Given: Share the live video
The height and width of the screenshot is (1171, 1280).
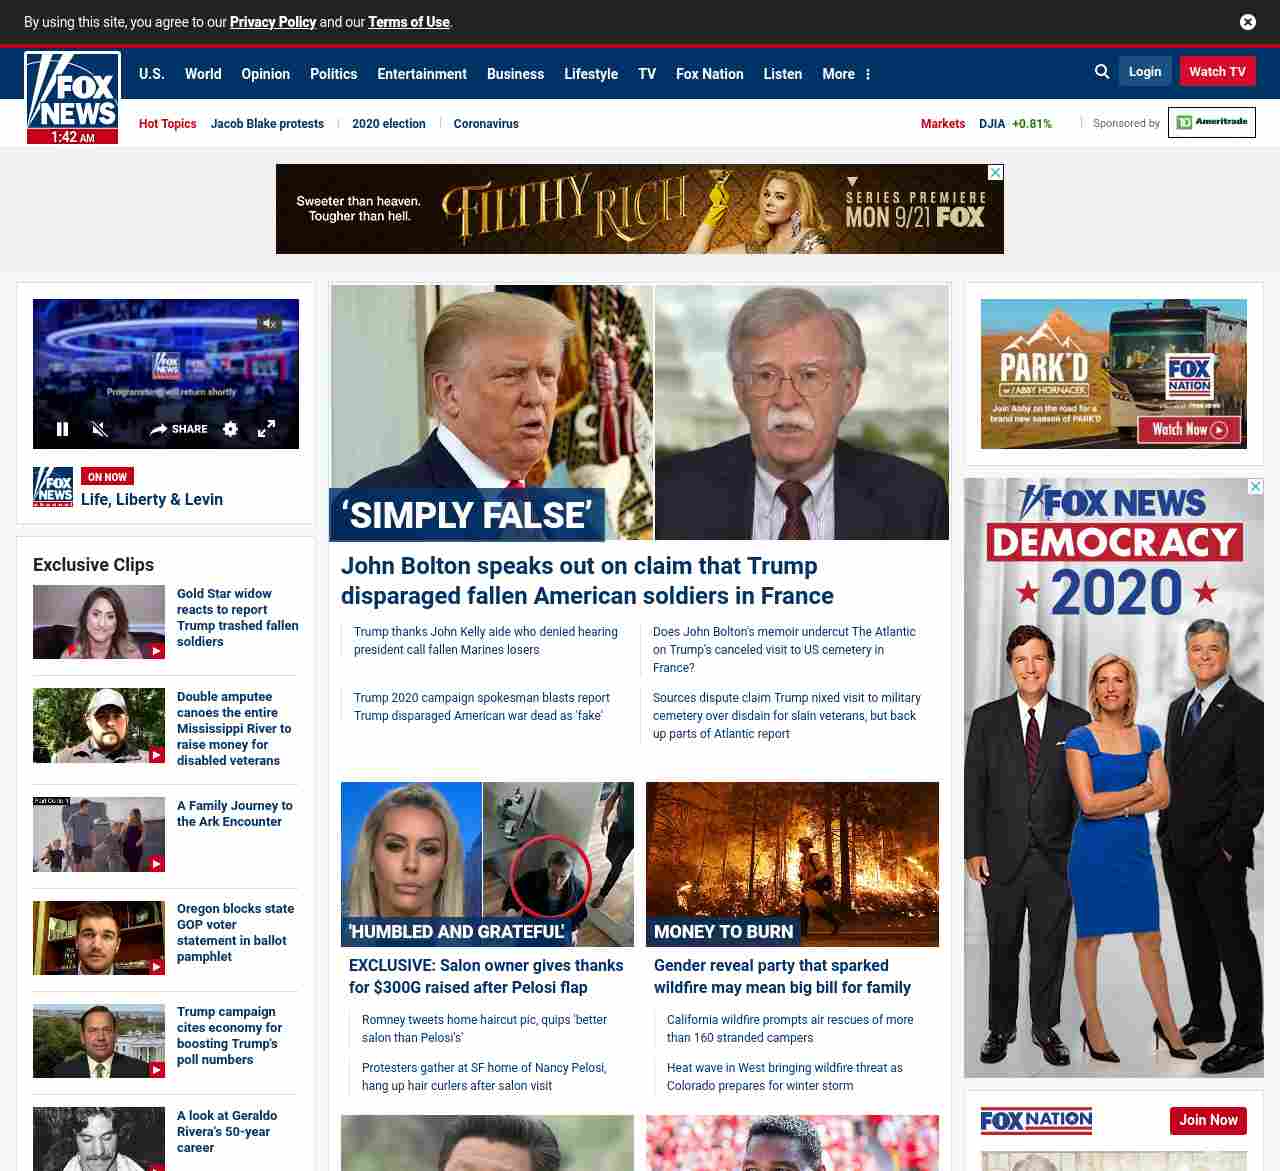Looking at the screenshot, I should (x=179, y=429).
